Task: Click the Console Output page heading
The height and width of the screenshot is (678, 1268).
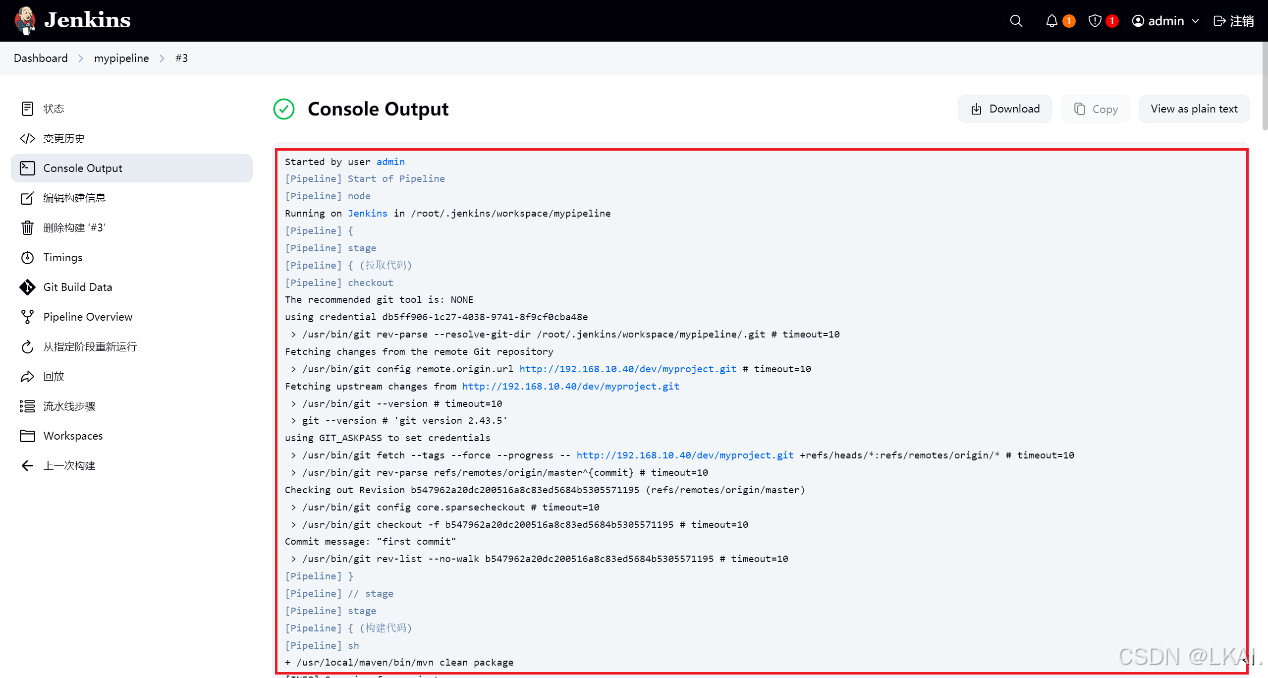Action: [378, 109]
